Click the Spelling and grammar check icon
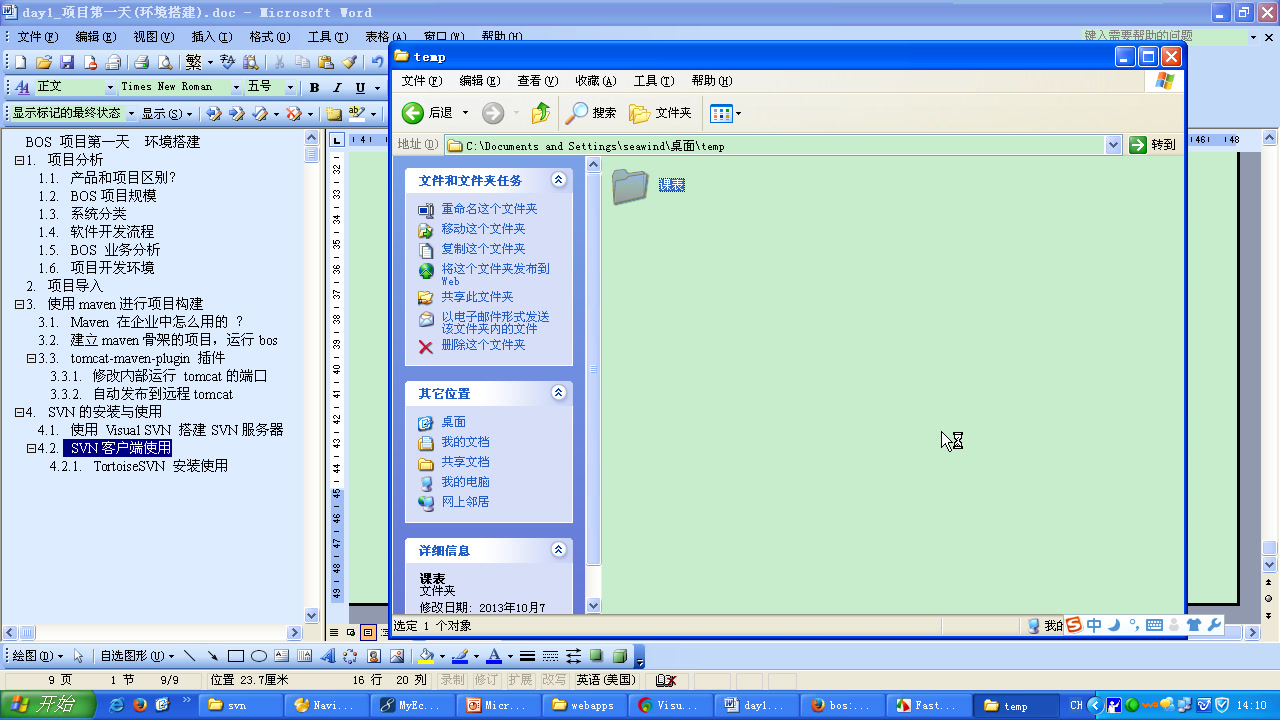Viewport: 1280px width, 720px height. pyautogui.click(x=227, y=62)
